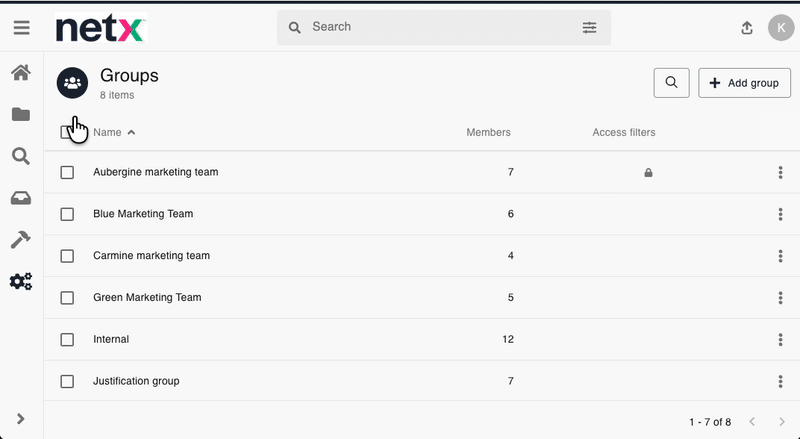This screenshot has height=439, width=800.
Task: Select the Blue Marketing Team checkbox
Action: (x=67, y=214)
